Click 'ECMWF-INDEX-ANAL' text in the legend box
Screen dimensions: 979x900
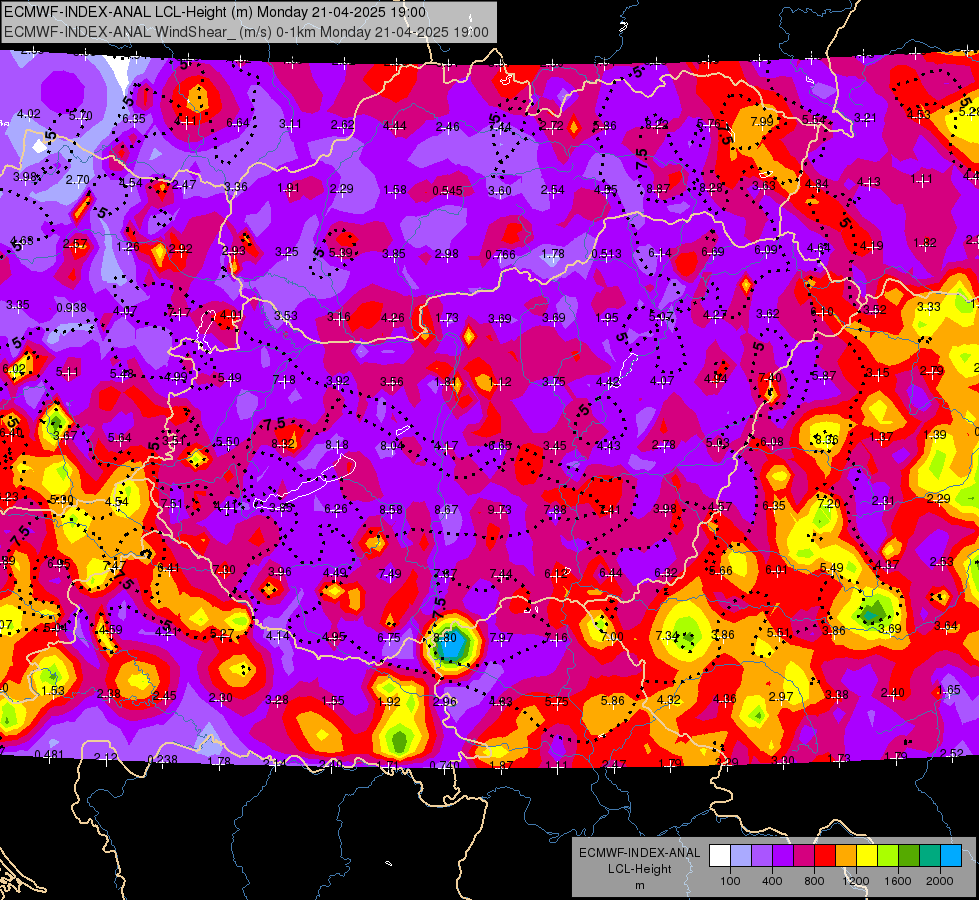click(x=639, y=853)
